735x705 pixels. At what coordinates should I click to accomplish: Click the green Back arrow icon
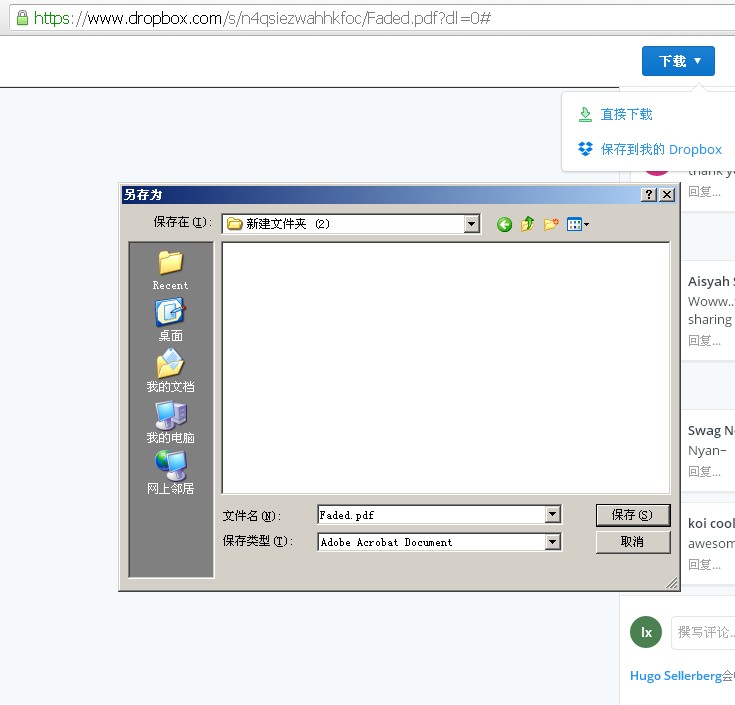pos(504,224)
